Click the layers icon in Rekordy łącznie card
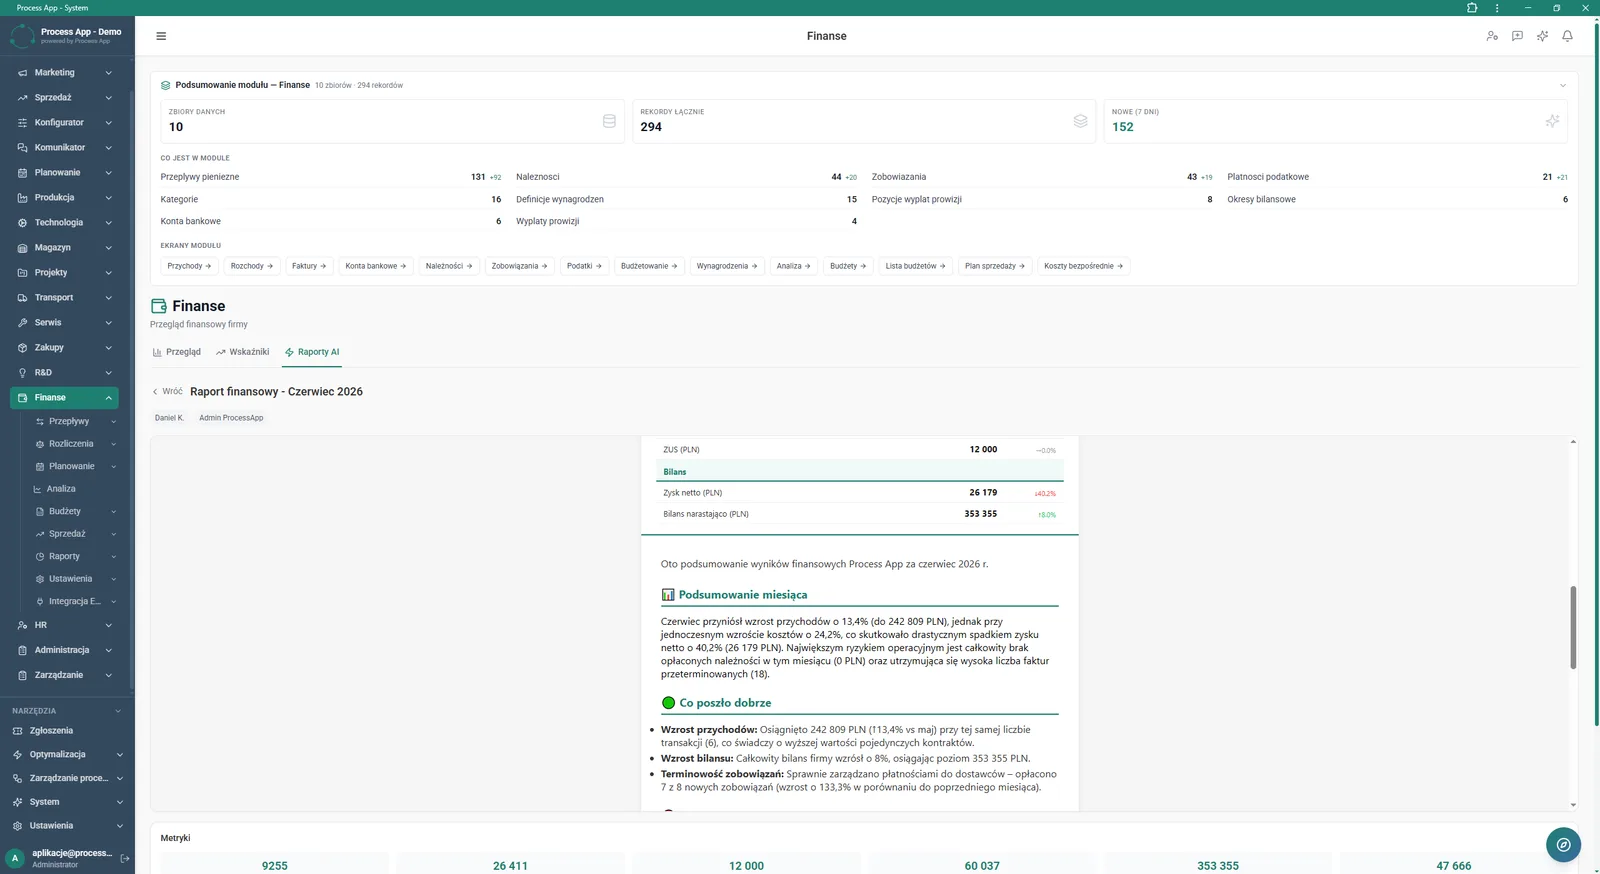This screenshot has height=874, width=1600. tap(1080, 121)
